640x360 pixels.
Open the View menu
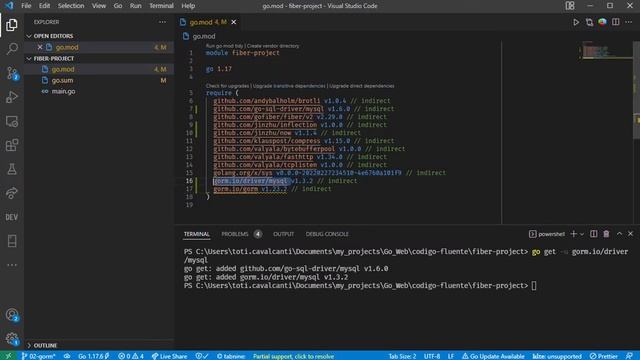[x=99, y=6]
